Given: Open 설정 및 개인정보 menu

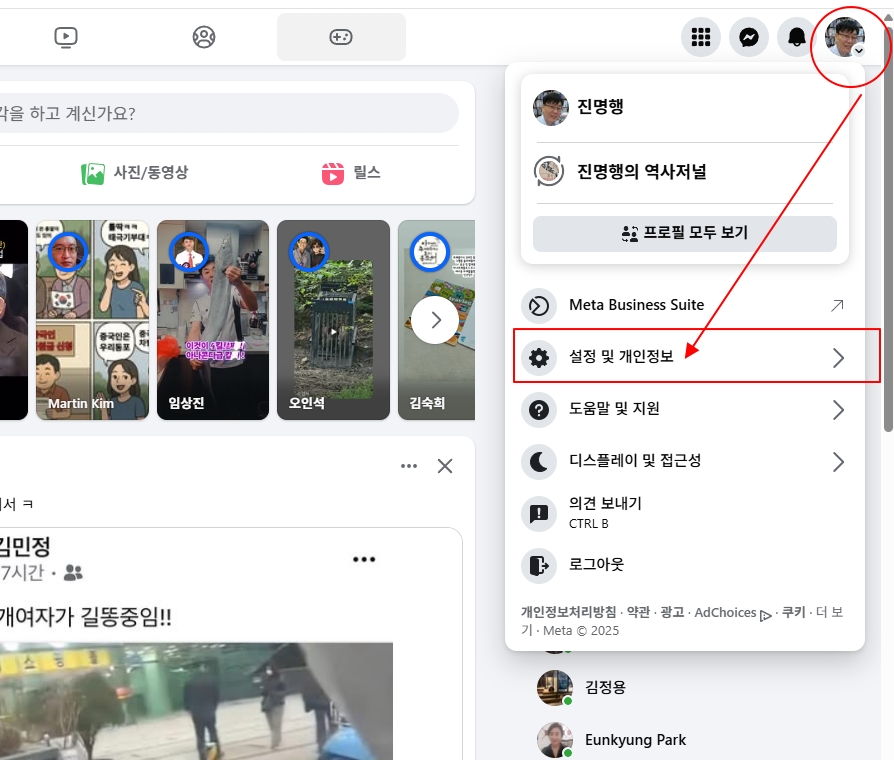Looking at the screenshot, I should (684, 357).
